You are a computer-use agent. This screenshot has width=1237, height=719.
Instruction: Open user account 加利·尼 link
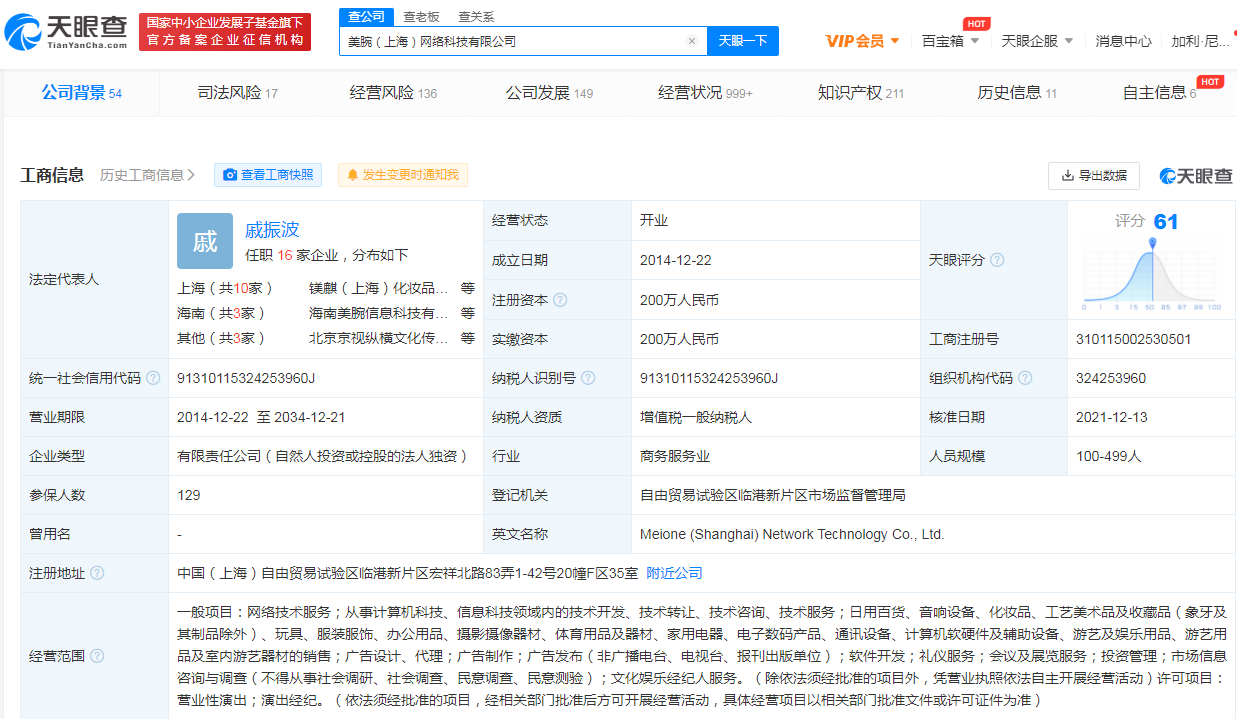pyautogui.click(x=1201, y=41)
